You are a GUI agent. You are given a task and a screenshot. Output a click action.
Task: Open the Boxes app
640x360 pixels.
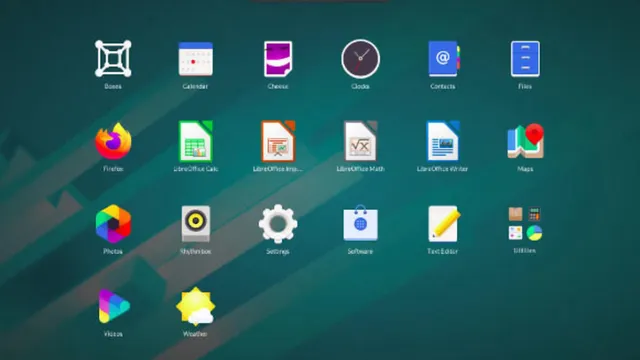click(113, 59)
